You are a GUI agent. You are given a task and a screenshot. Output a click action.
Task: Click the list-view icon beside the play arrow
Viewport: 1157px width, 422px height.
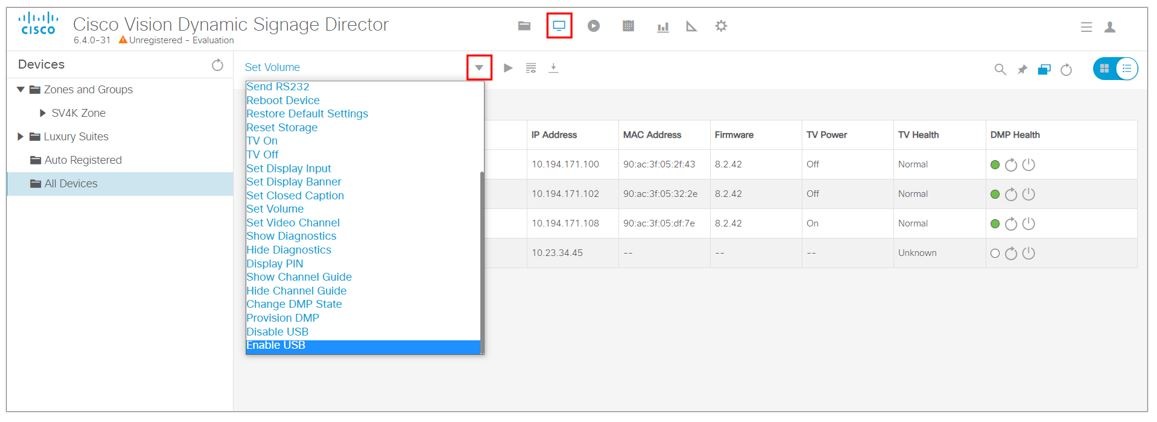(531, 68)
